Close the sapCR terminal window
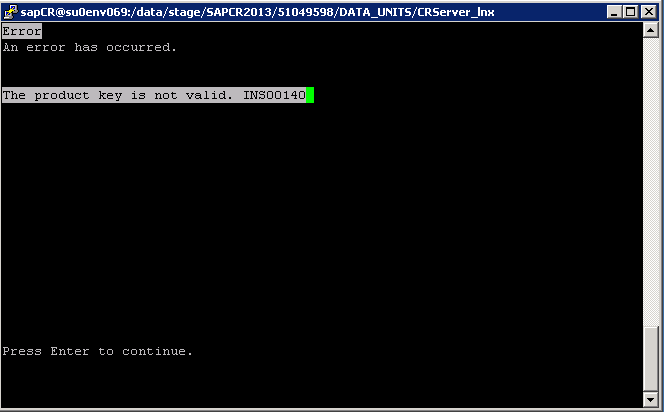 pos(648,12)
